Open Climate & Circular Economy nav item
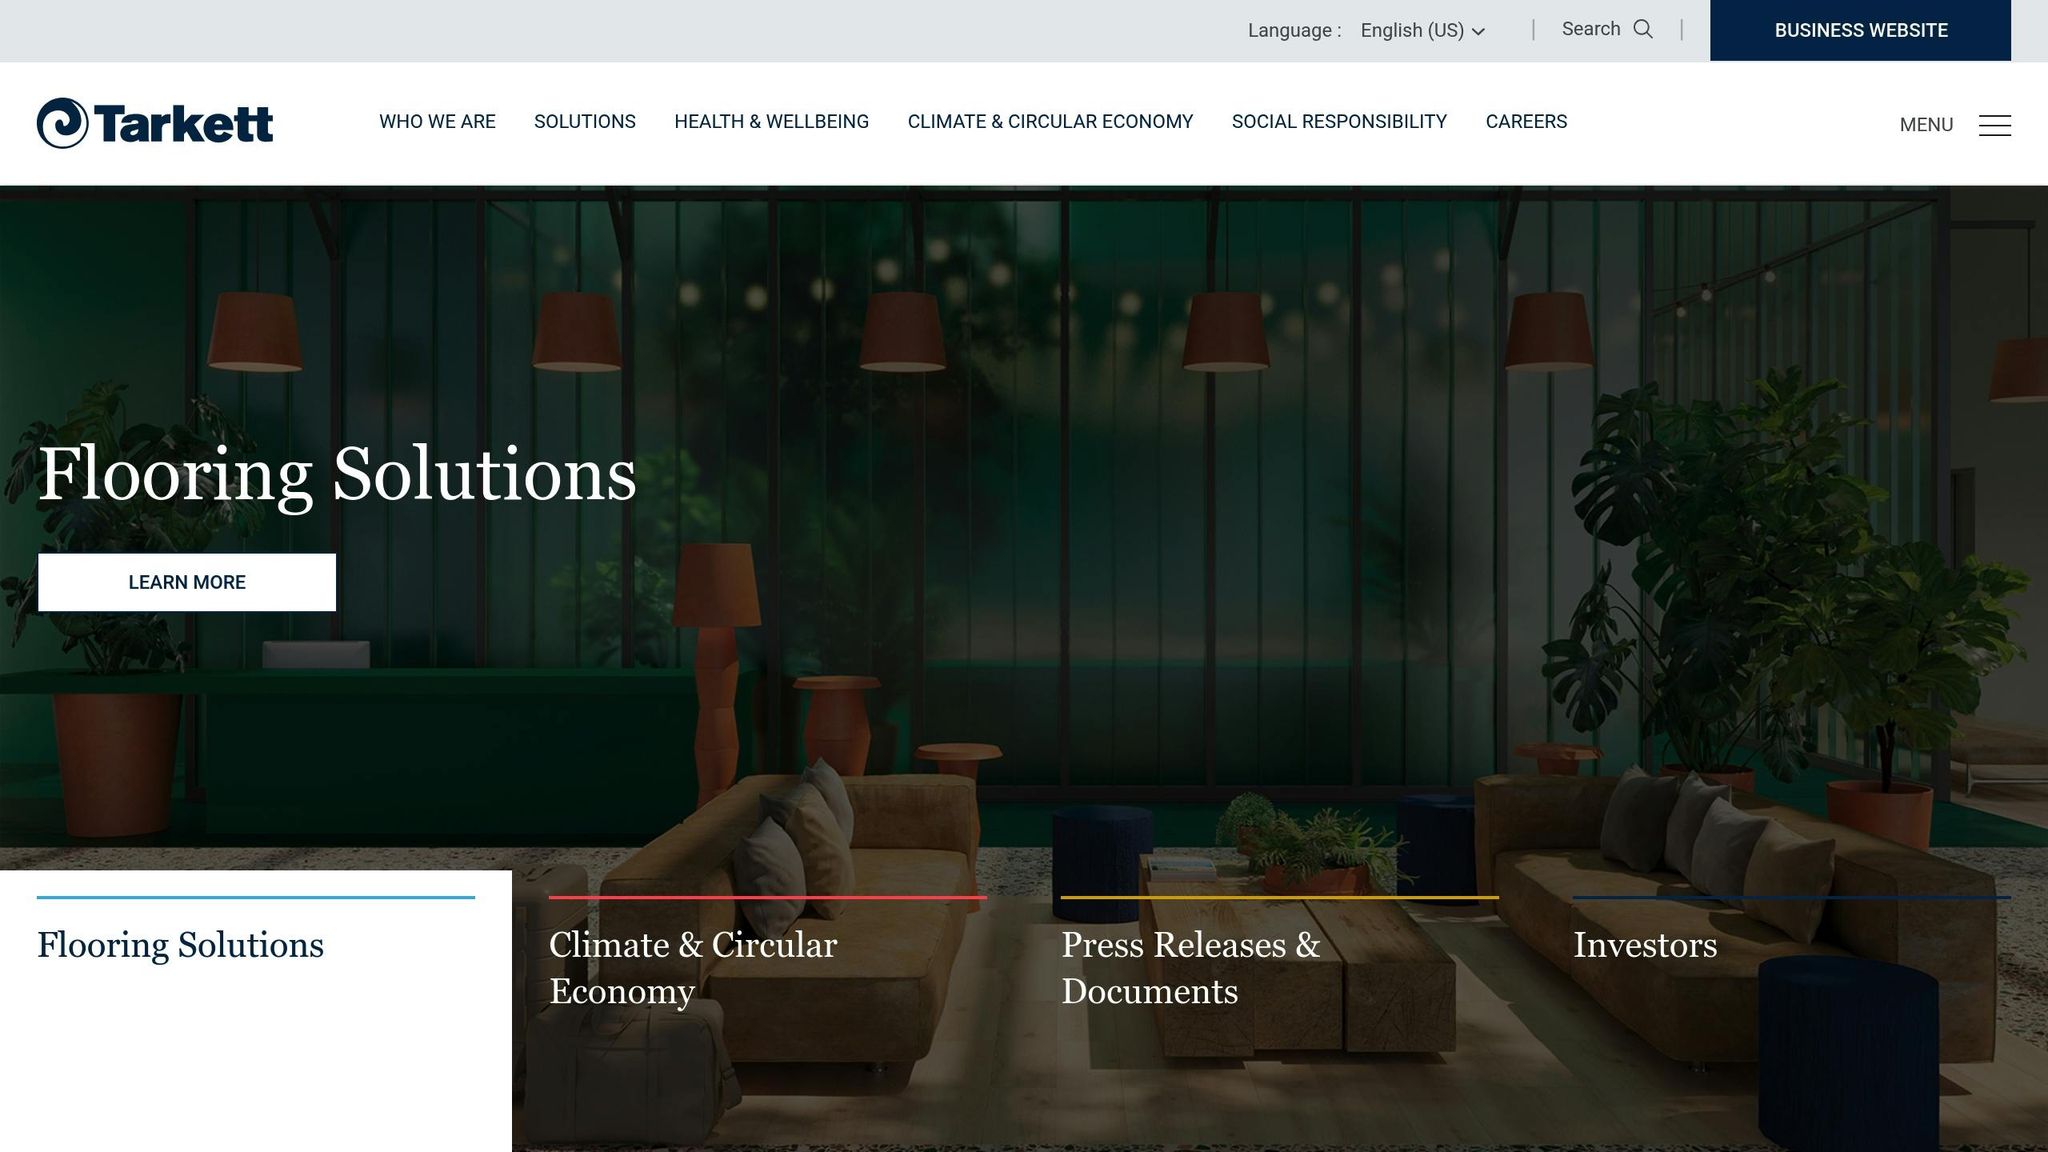2048x1152 pixels. click(x=1050, y=122)
